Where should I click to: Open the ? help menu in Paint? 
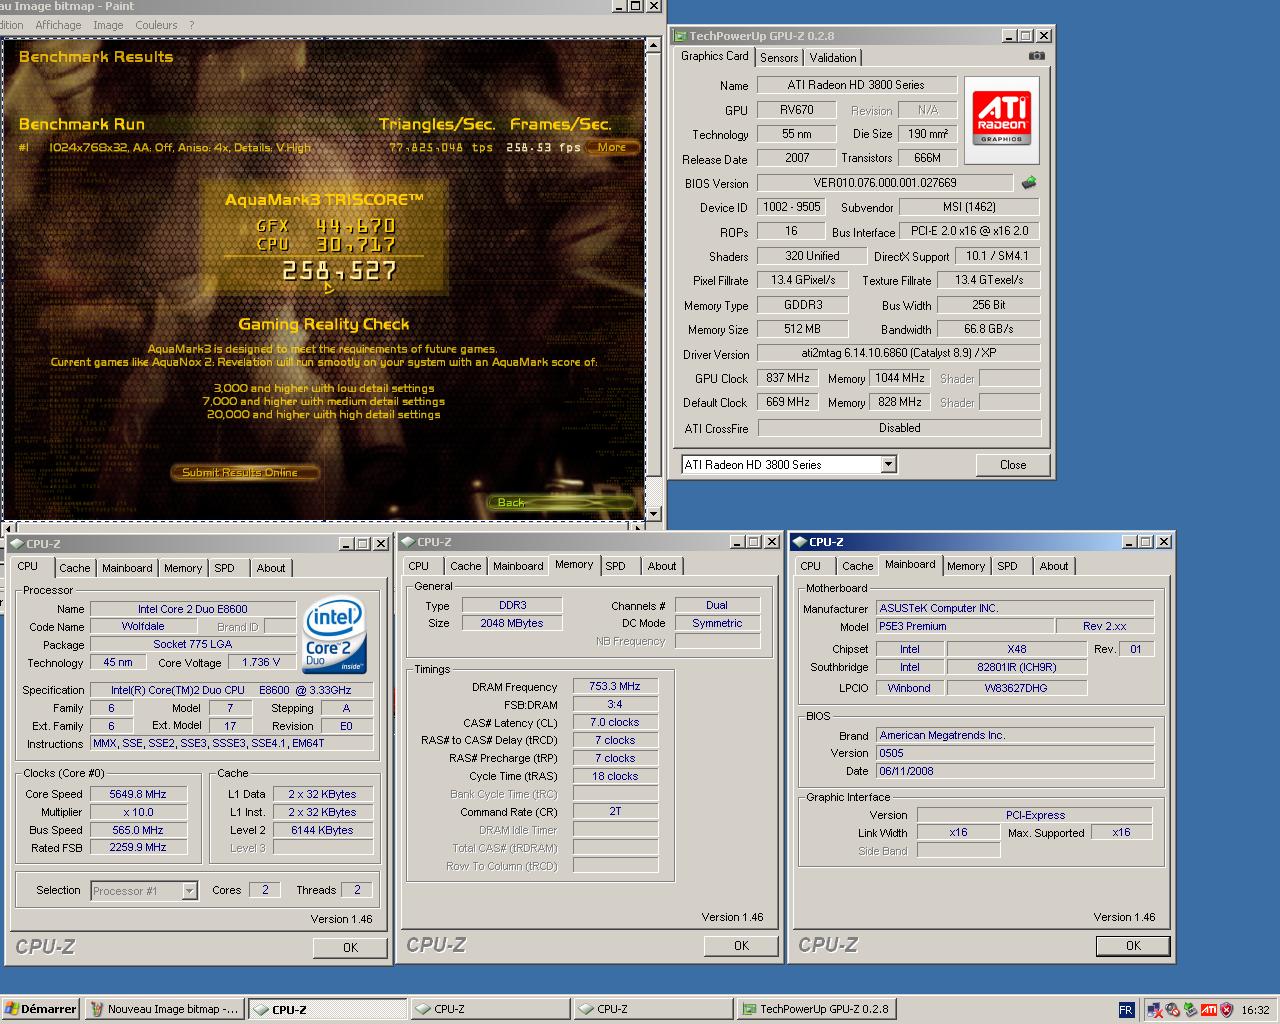click(191, 25)
